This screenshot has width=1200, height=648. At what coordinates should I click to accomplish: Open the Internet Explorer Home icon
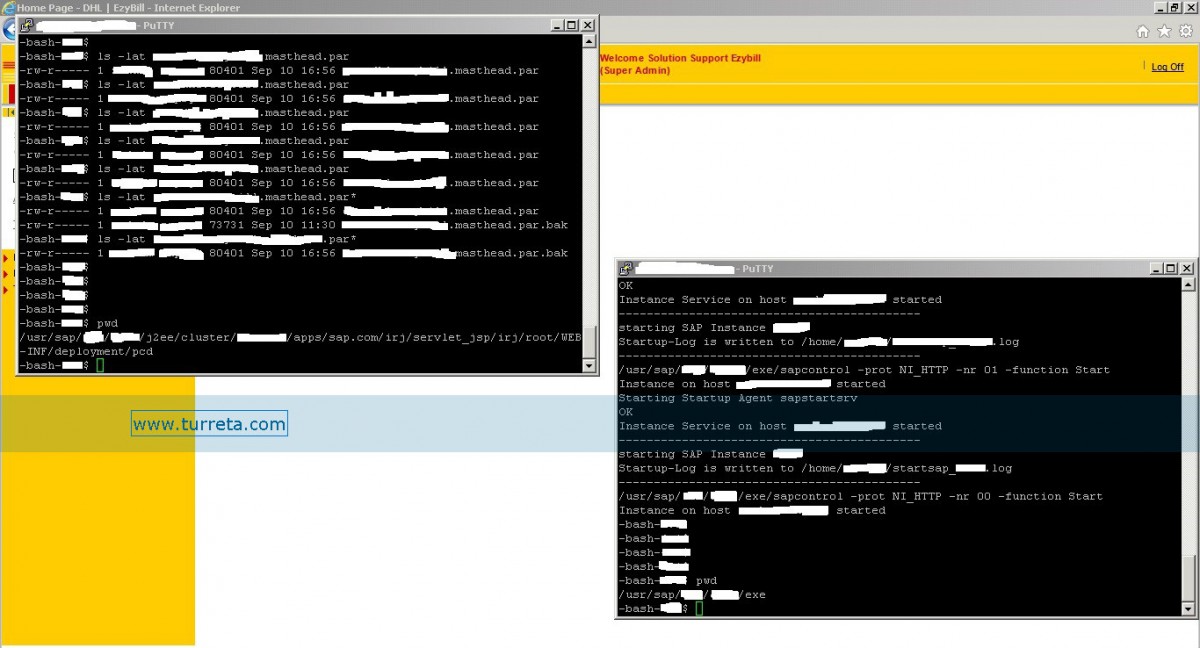coord(1143,31)
